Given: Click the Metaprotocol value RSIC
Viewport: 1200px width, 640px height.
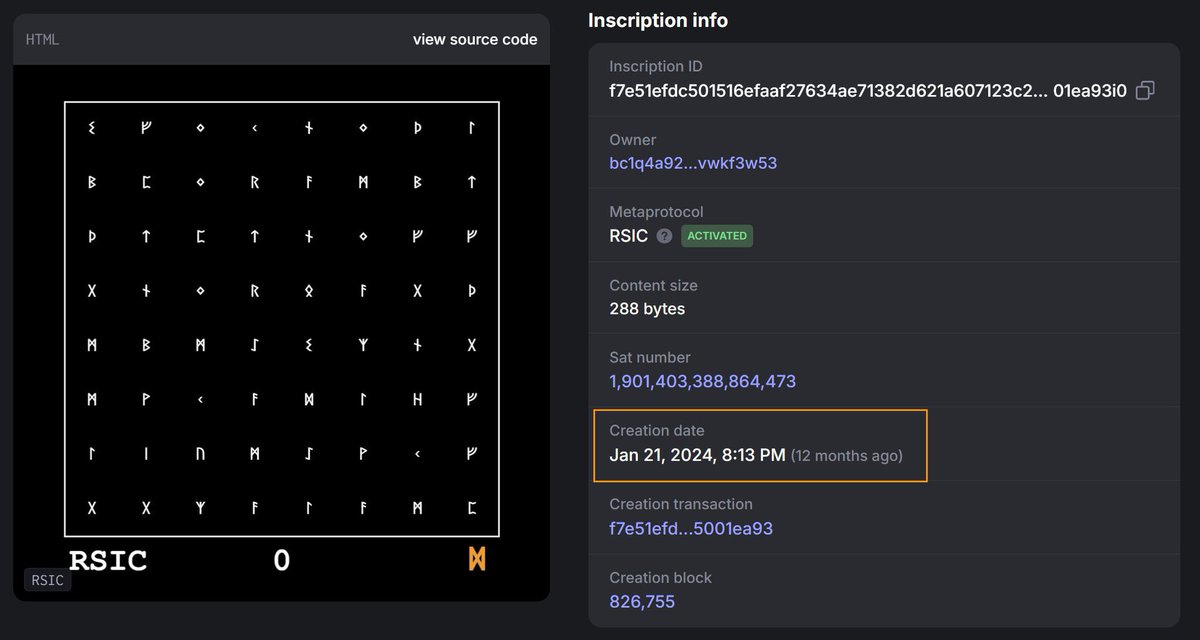Looking at the screenshot, I should click(629, 236).
